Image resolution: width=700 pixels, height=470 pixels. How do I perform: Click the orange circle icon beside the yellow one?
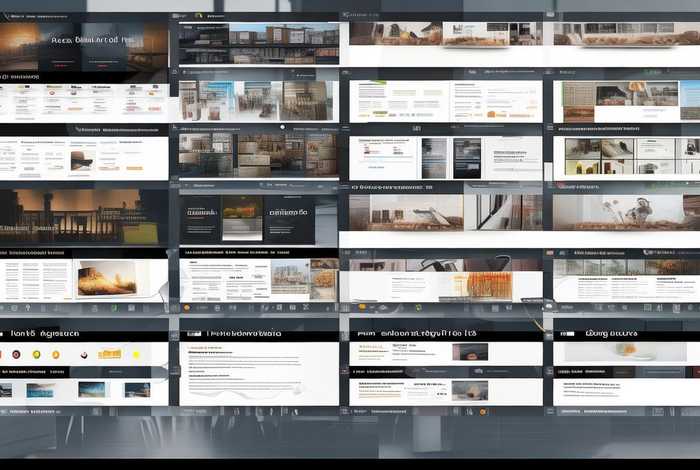pos(56,355)
